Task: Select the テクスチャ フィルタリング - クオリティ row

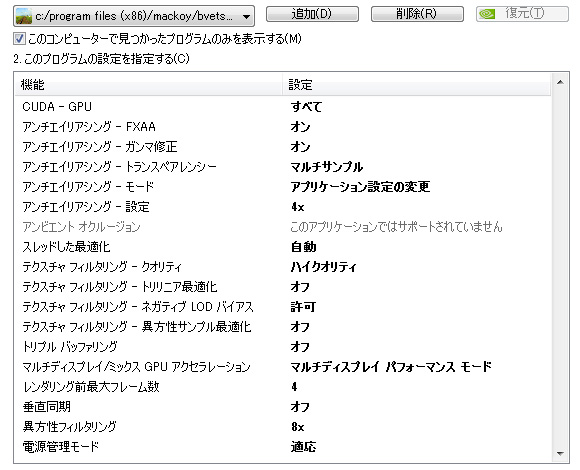Action: (283, 267)
